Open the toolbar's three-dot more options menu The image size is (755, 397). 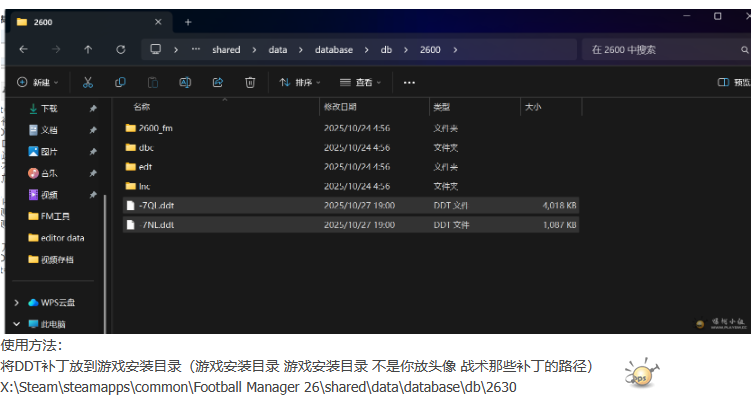click(x=409, y=83)
